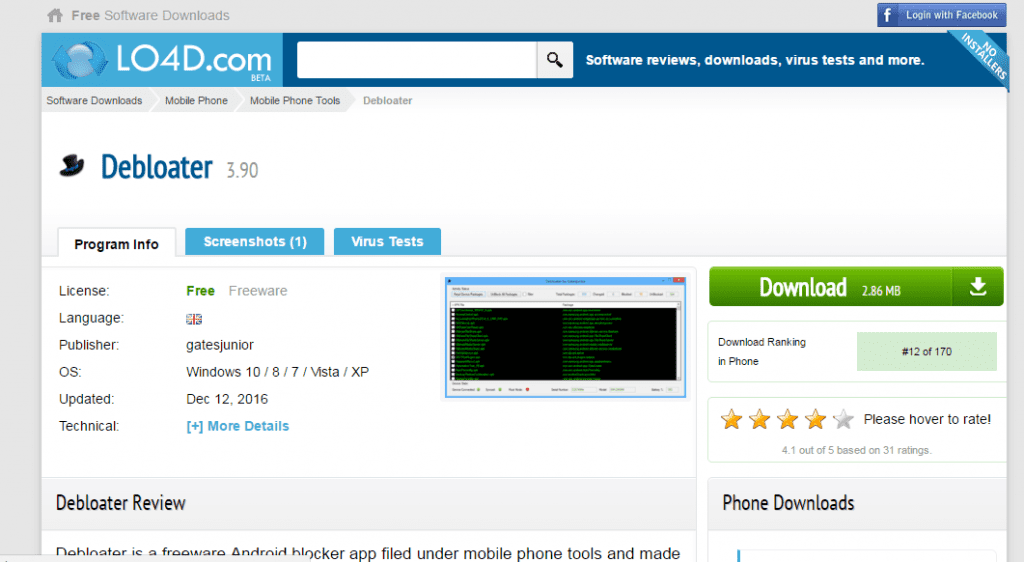Click the header tagline about software reviews

[755, 60]
